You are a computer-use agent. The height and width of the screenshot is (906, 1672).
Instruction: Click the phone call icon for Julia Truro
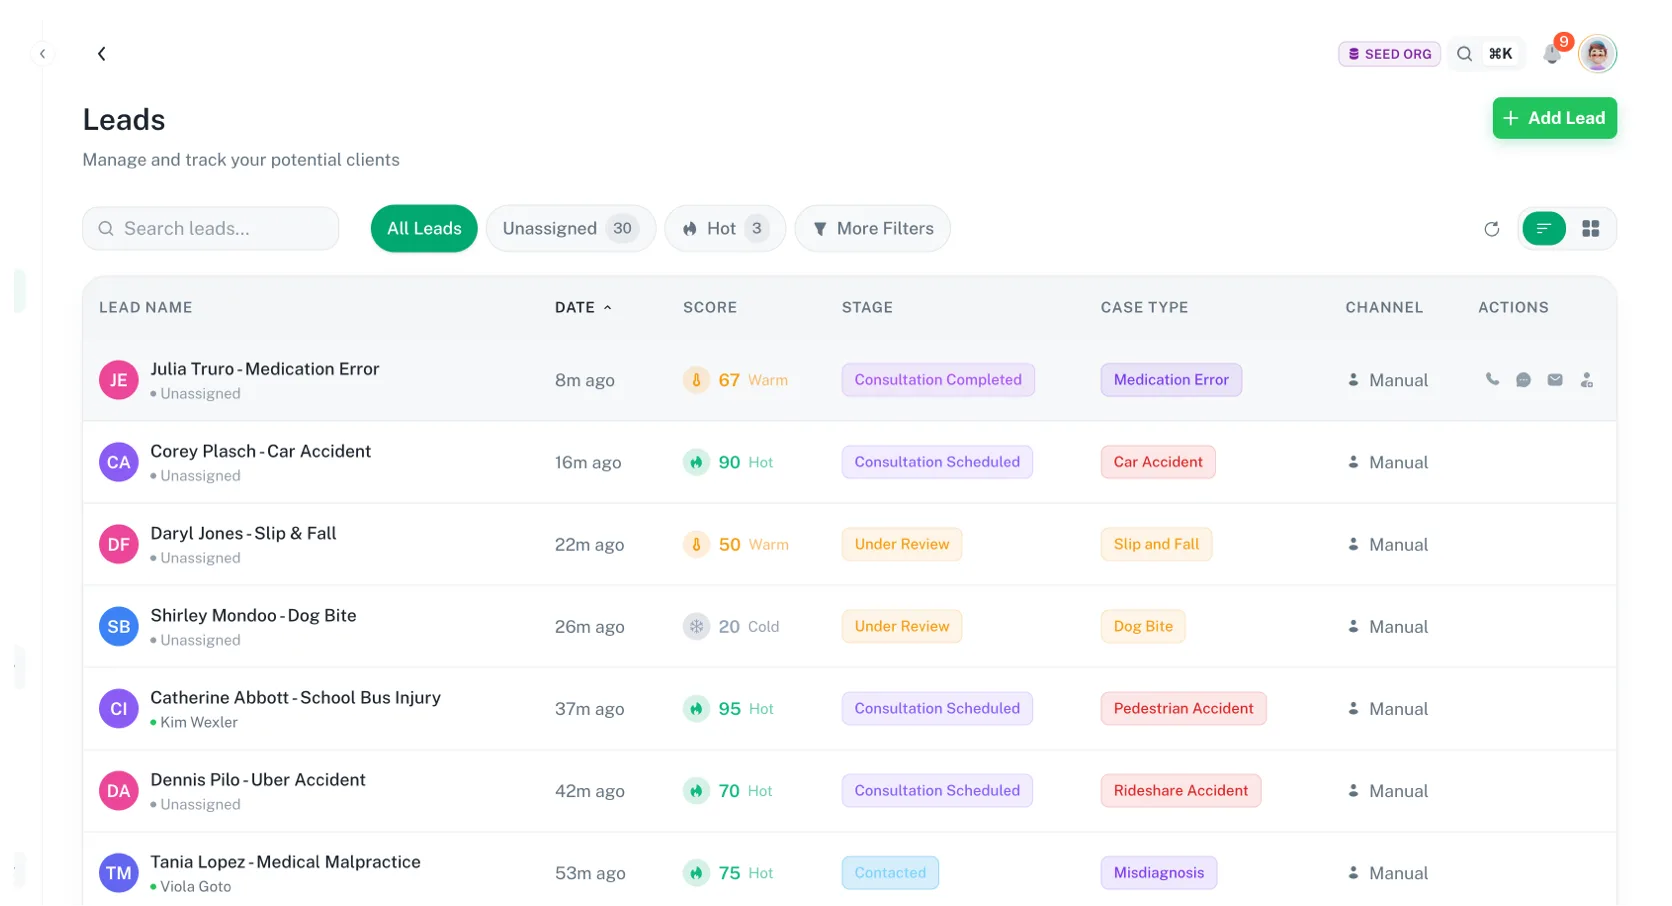coord(1492,380)
